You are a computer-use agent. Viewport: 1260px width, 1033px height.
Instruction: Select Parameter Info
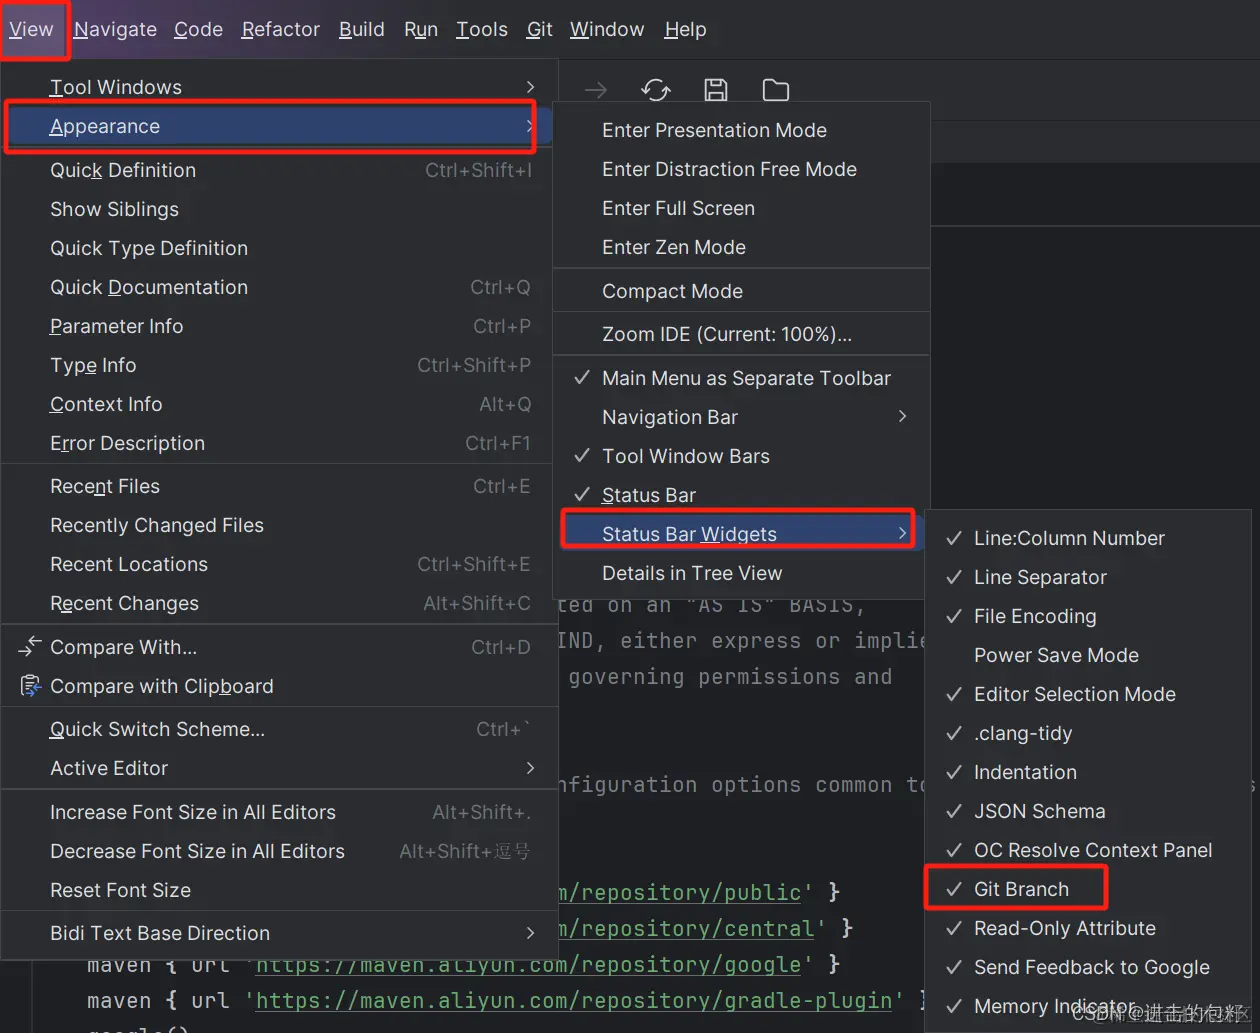[278, 326]
